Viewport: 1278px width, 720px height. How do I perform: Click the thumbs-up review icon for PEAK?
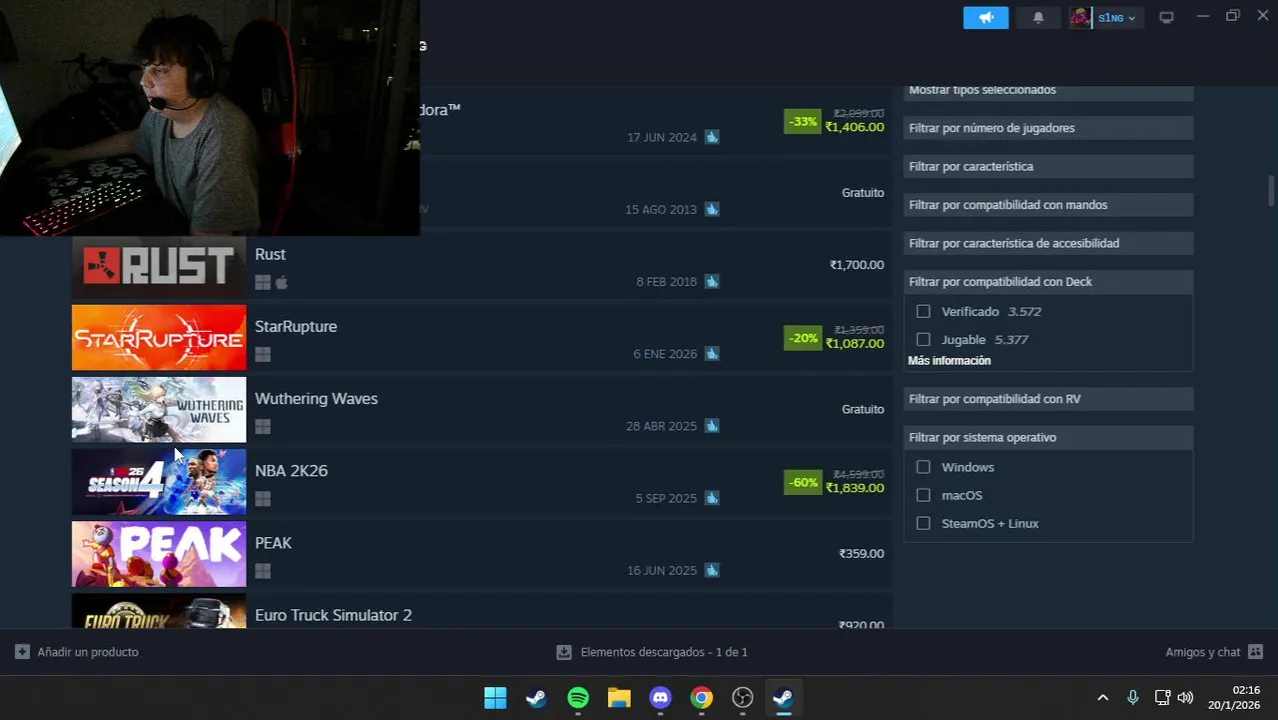[x=712, y=570]
